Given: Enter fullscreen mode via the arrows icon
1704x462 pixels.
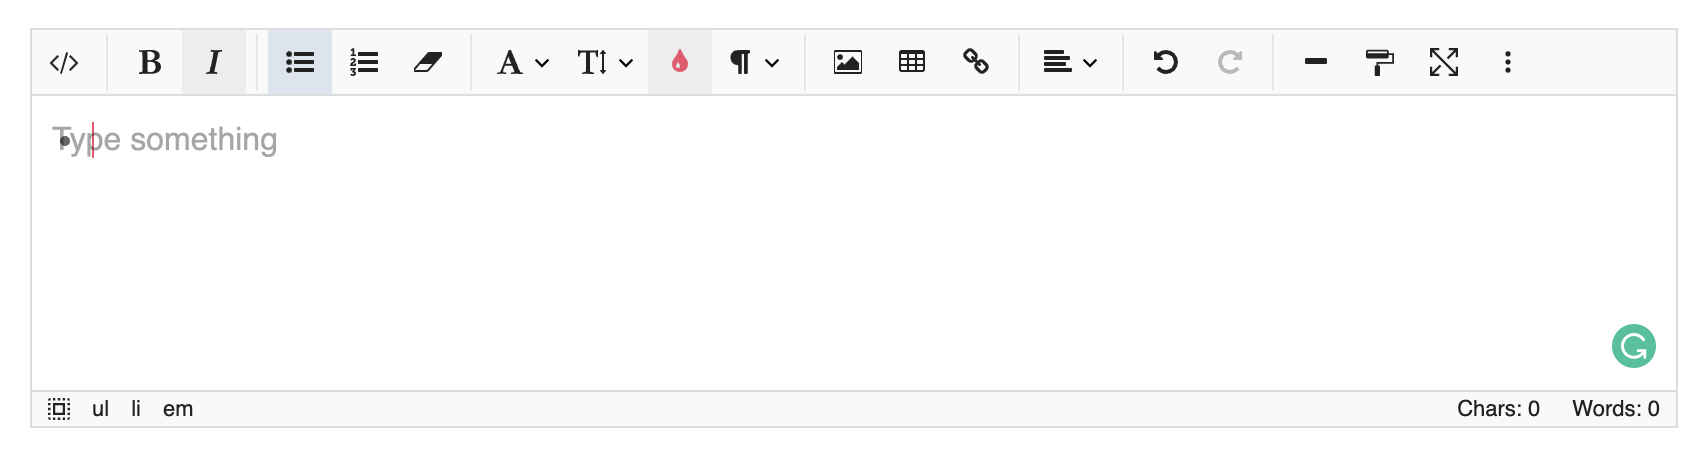Looking at the screenshot, I should [1444, 62].
